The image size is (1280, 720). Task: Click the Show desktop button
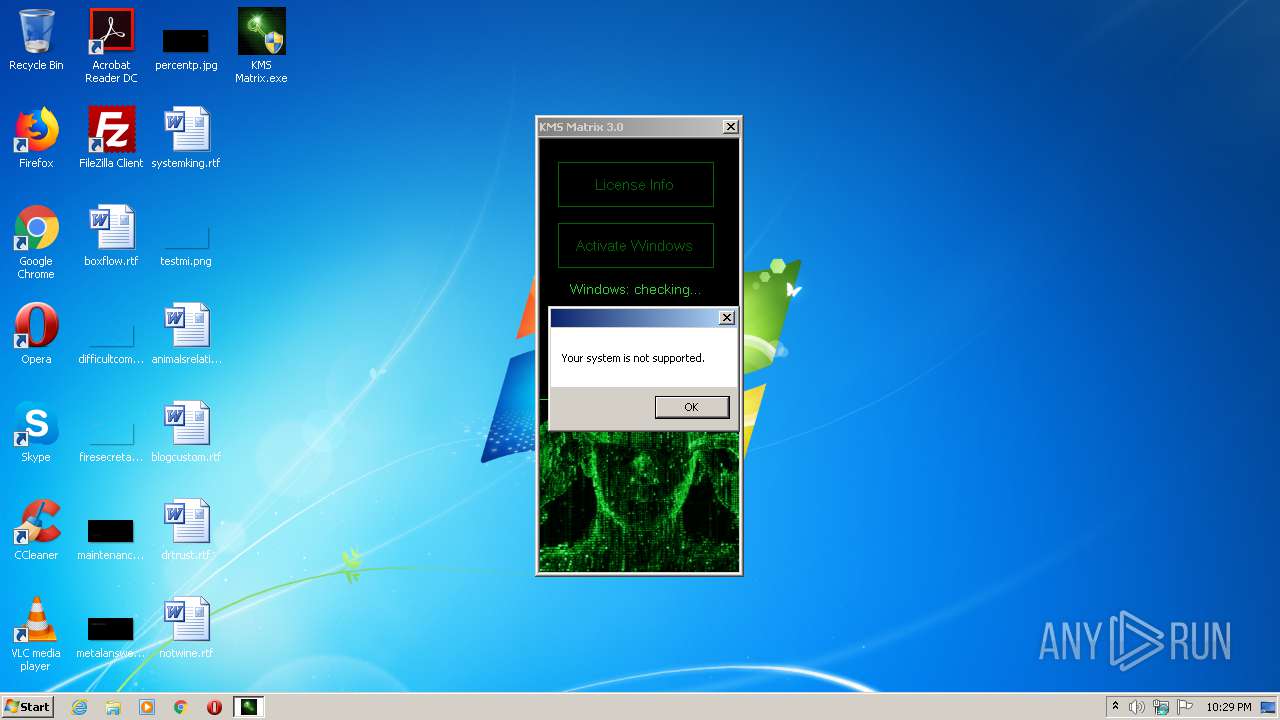pyautogui.click(x=1270, y=707)
